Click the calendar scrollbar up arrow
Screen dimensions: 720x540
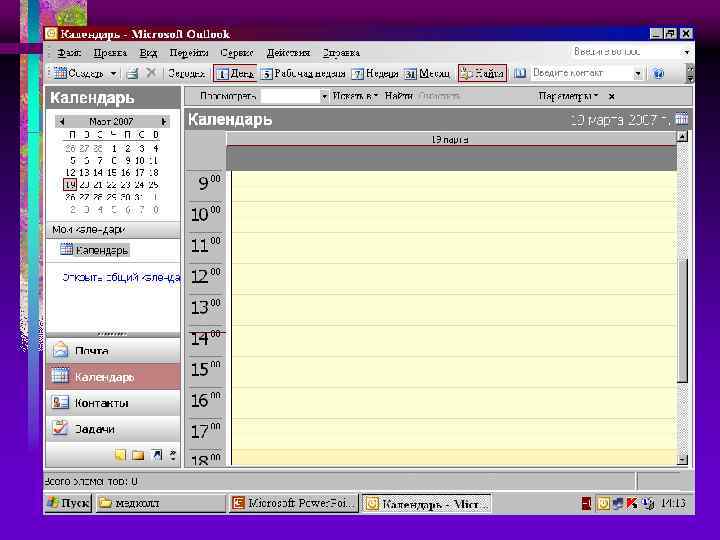[682, 136]
